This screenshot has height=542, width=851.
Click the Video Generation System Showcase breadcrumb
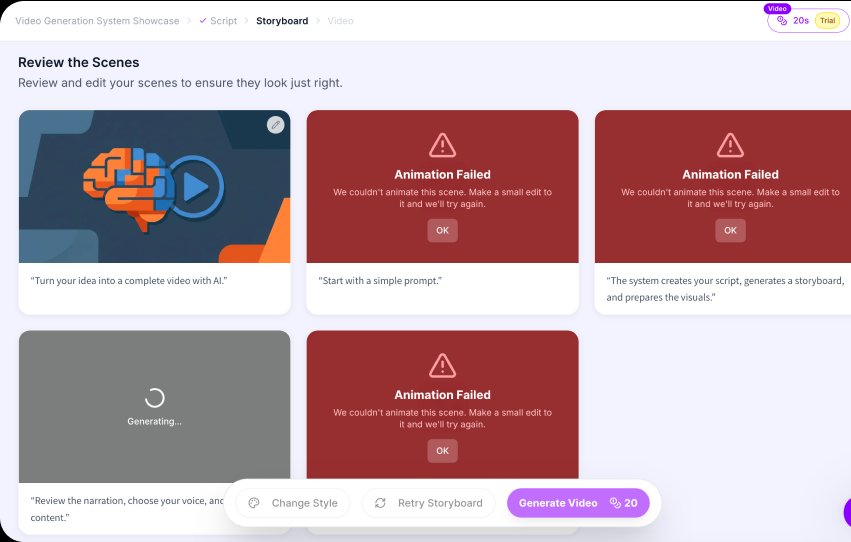click(97, 21)
